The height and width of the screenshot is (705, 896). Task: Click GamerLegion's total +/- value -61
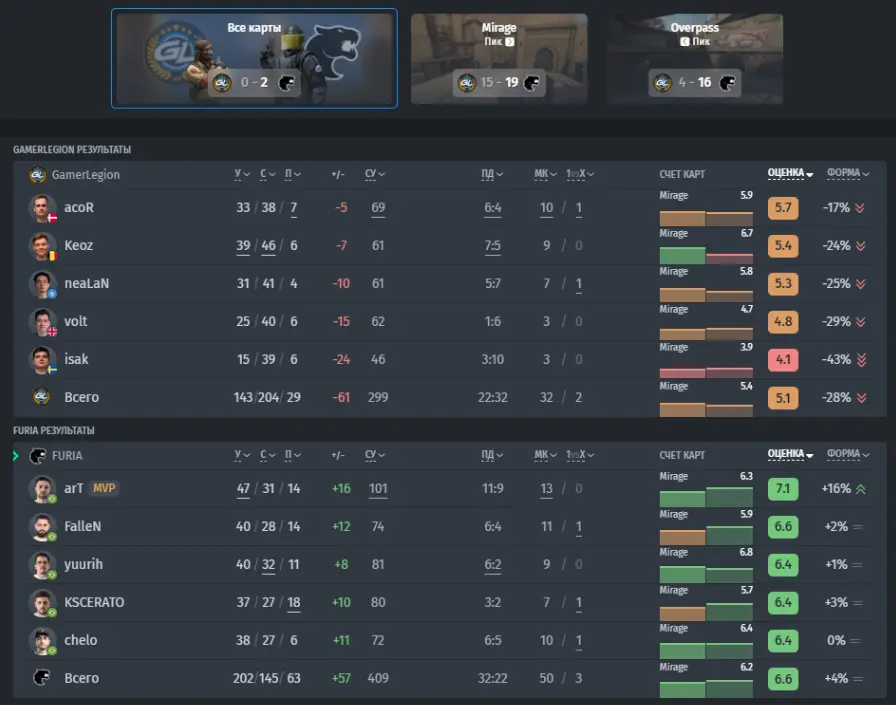click(341, 397)
